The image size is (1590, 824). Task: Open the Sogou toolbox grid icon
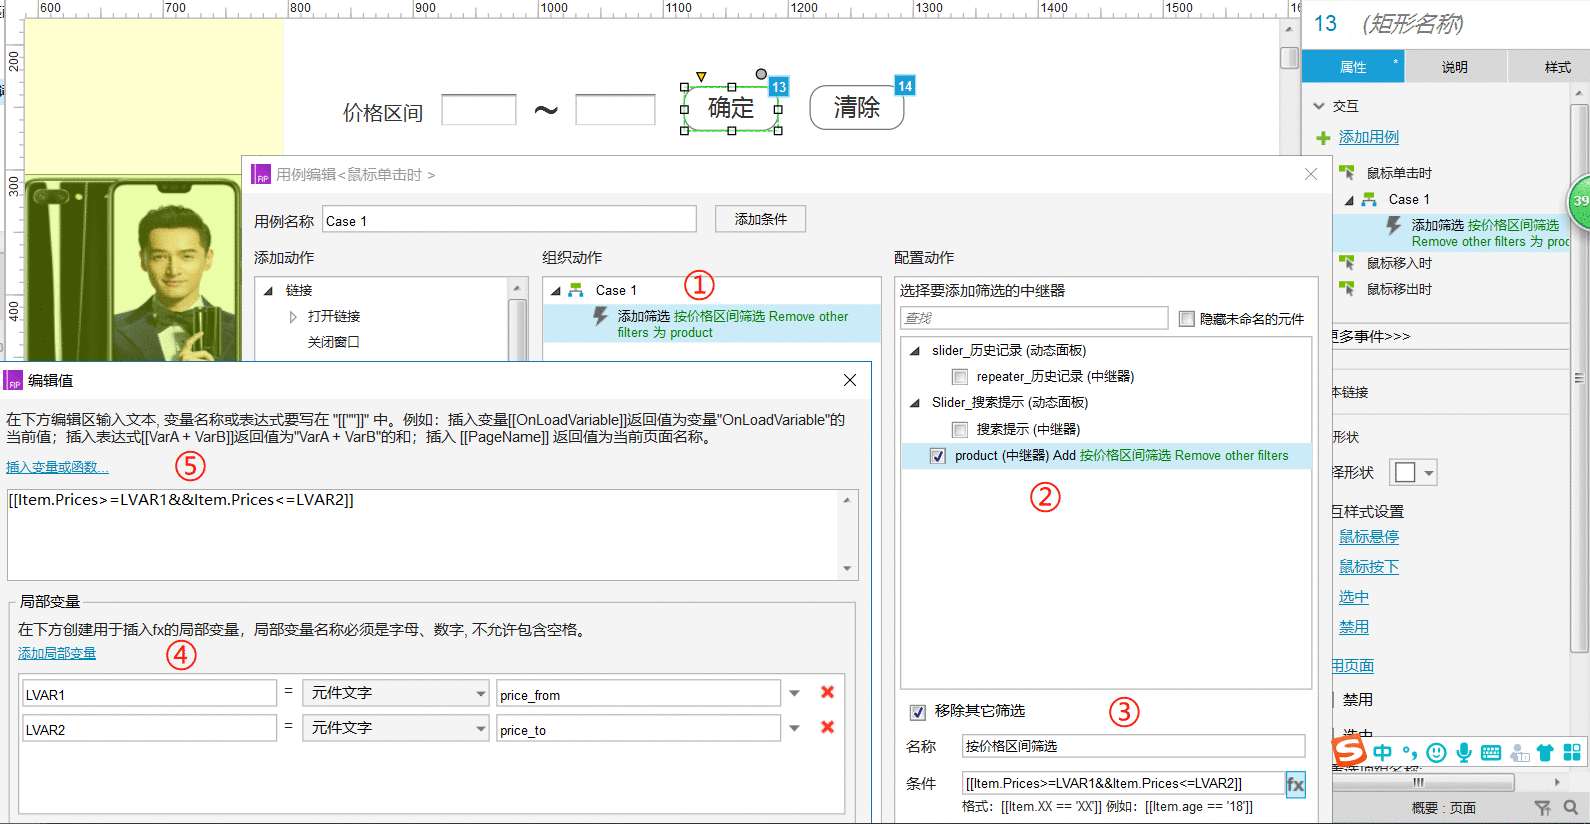point(1572,752)
